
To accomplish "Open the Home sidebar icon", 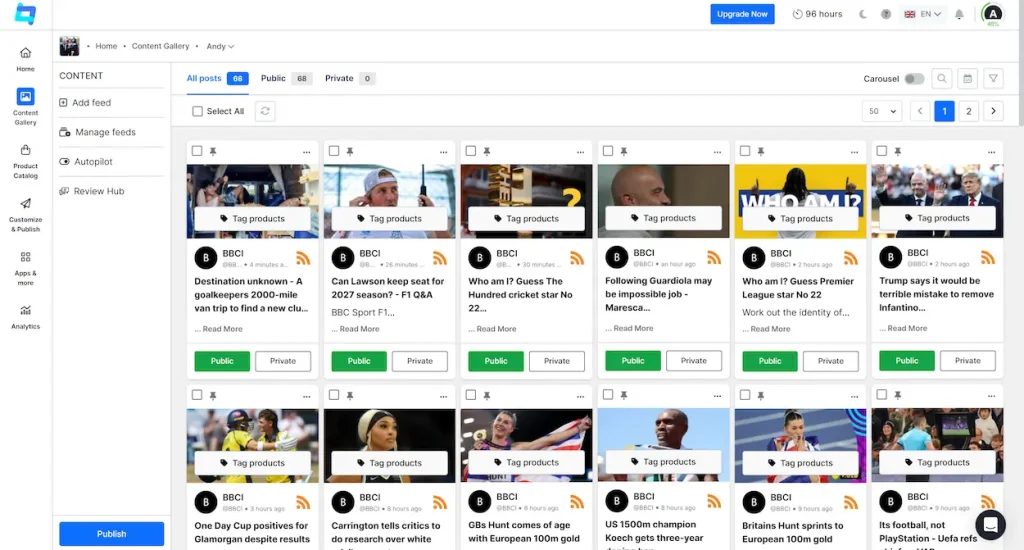I will (x=25, y=59).
